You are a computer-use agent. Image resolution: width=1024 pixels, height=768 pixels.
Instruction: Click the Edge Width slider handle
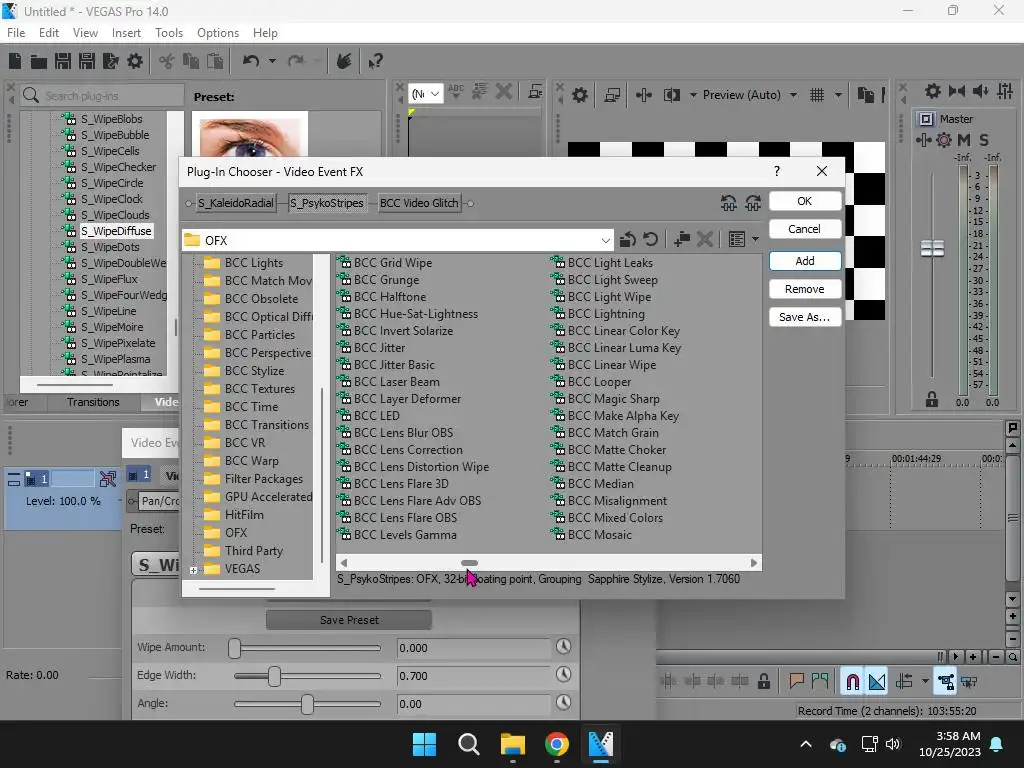274,676
